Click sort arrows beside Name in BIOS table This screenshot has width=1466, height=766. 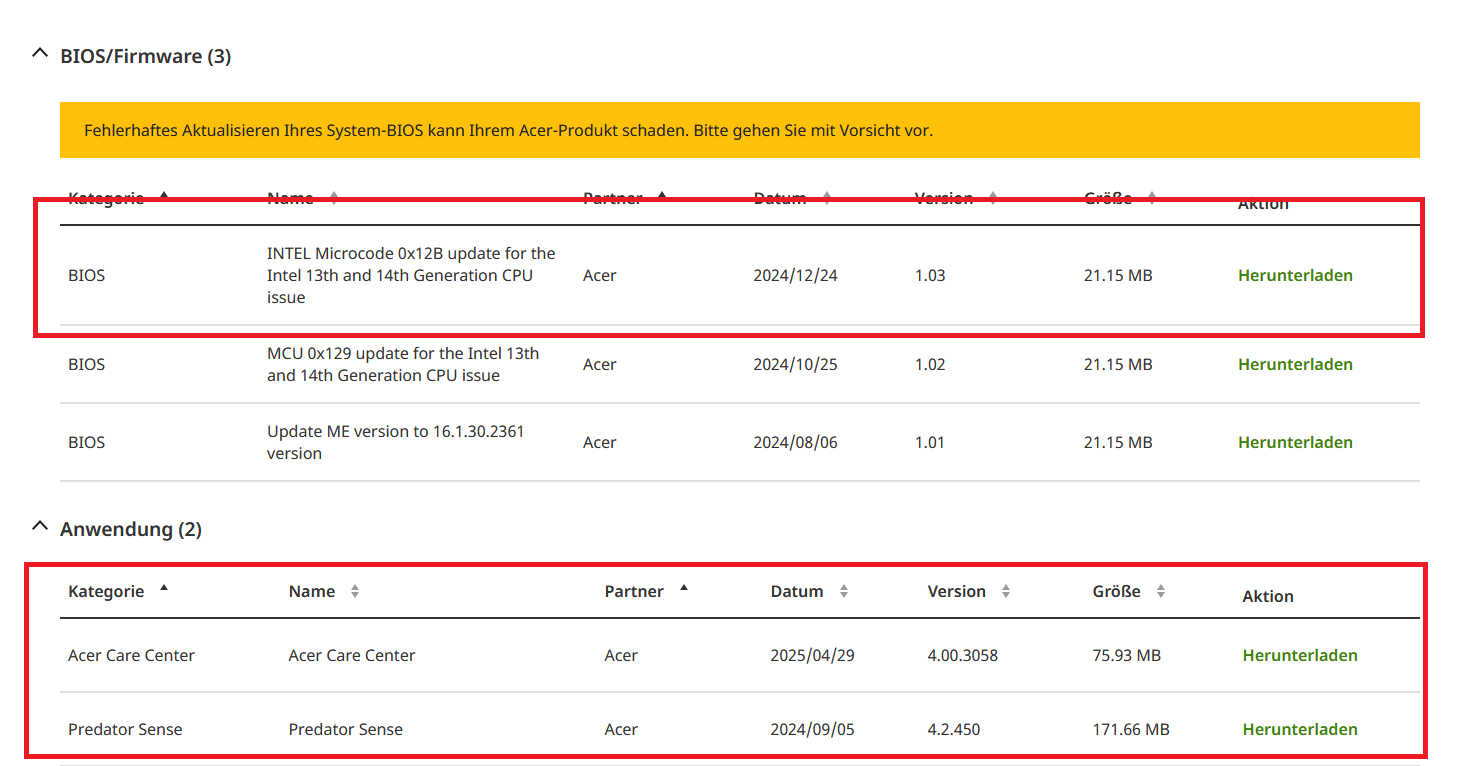pos(333,198)
